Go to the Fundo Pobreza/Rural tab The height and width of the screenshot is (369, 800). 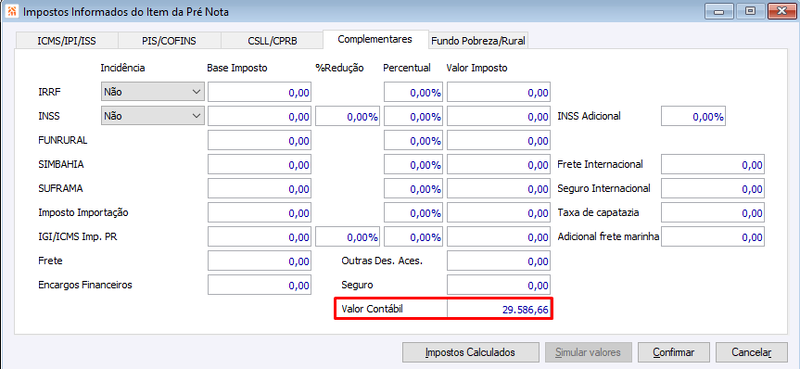(x=478, y=41)
